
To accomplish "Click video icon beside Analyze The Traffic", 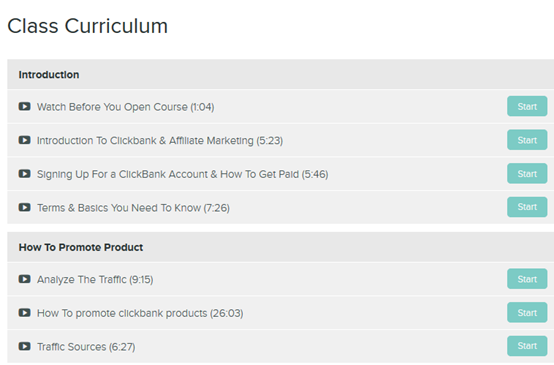I will point(24,279).
